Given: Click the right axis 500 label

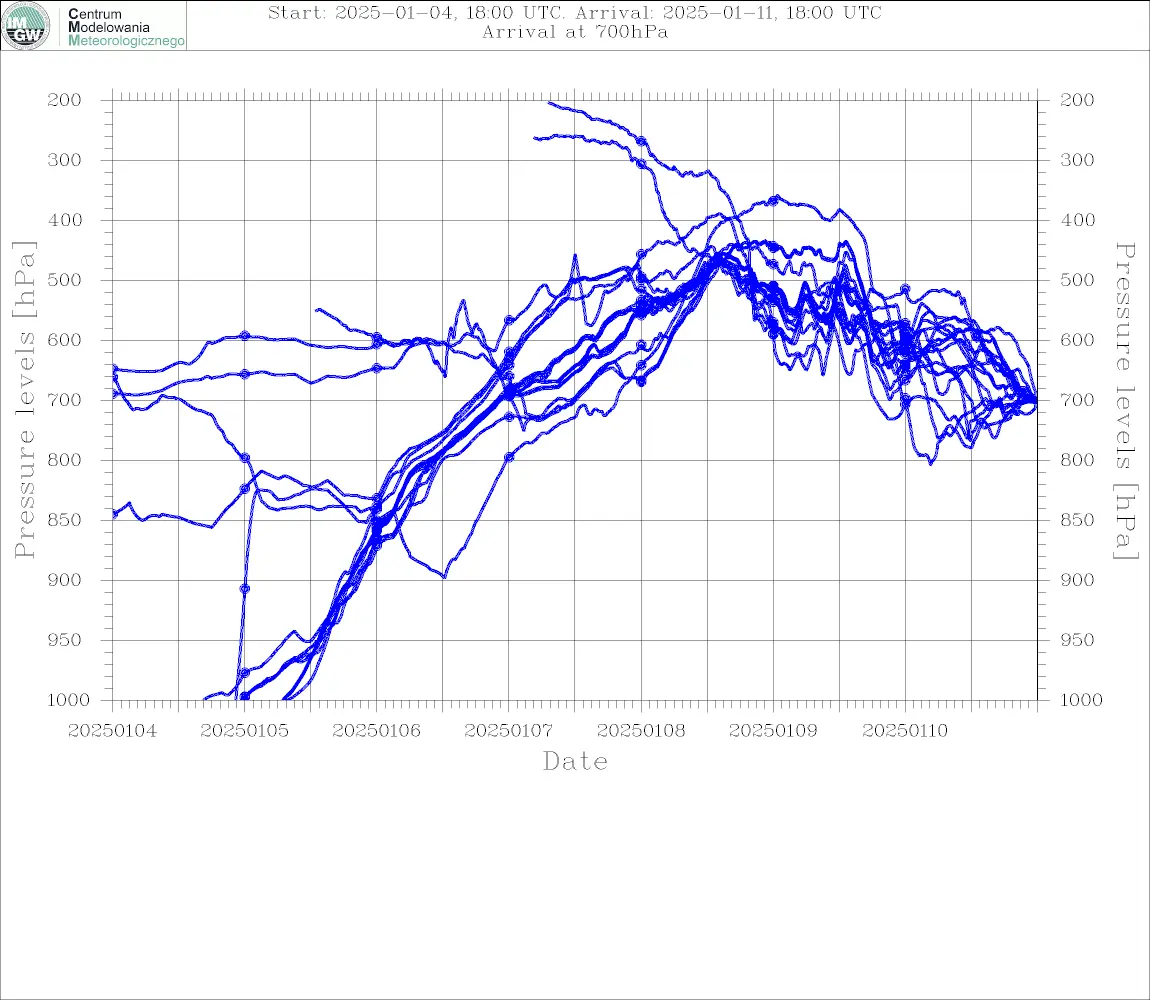Looking at the screenshot, I should click(1077, 280).
